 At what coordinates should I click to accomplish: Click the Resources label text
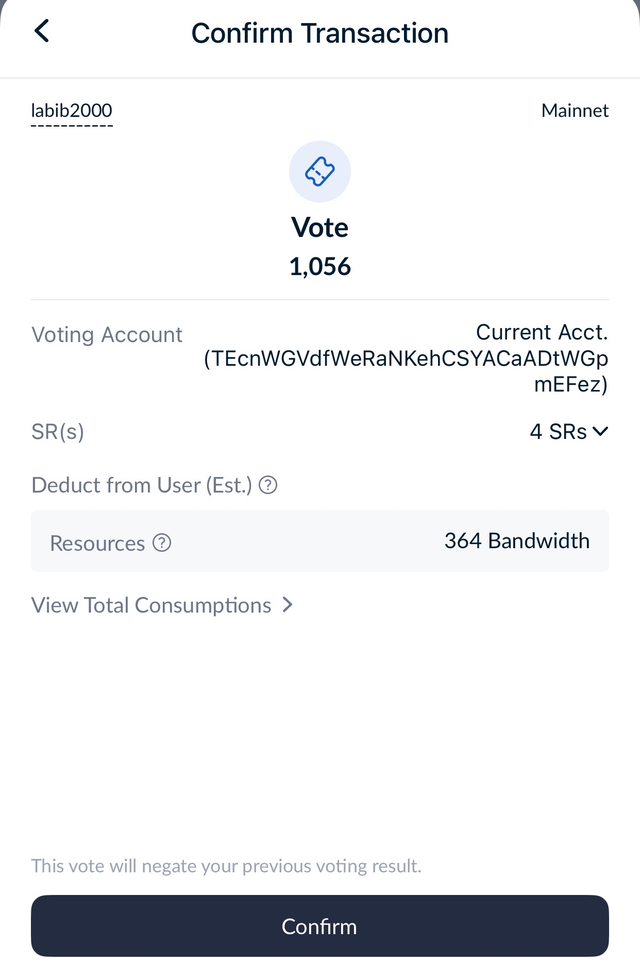[x=97, y=543]
